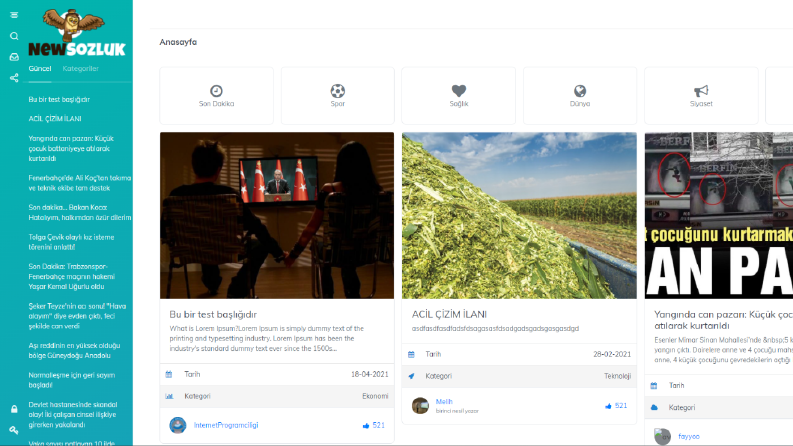The width and height of the screenshot is (793, 446).
Task: Click the soccer ball Spor icon
Action: click(338, 91)
